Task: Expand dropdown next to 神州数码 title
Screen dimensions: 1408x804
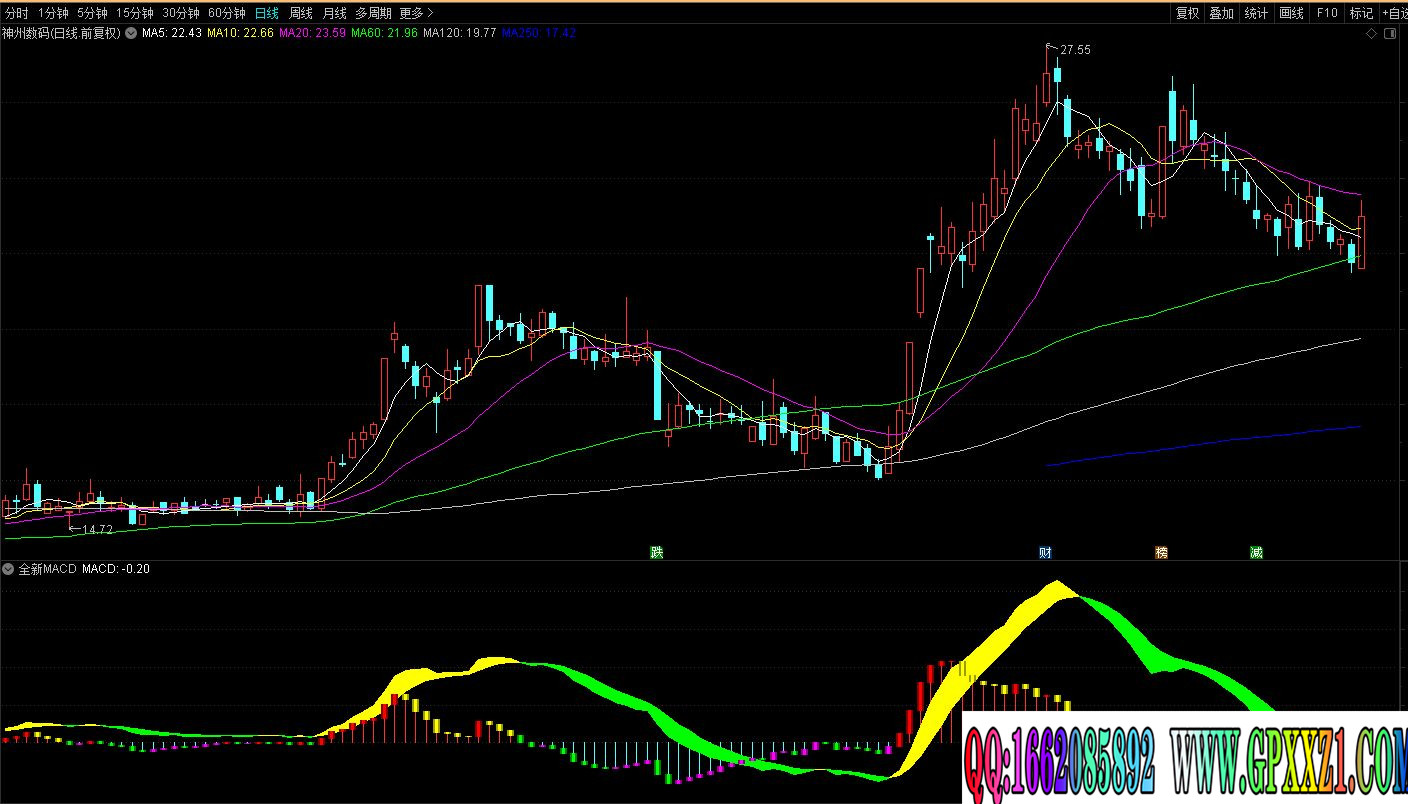Action: tap(131, 33)
